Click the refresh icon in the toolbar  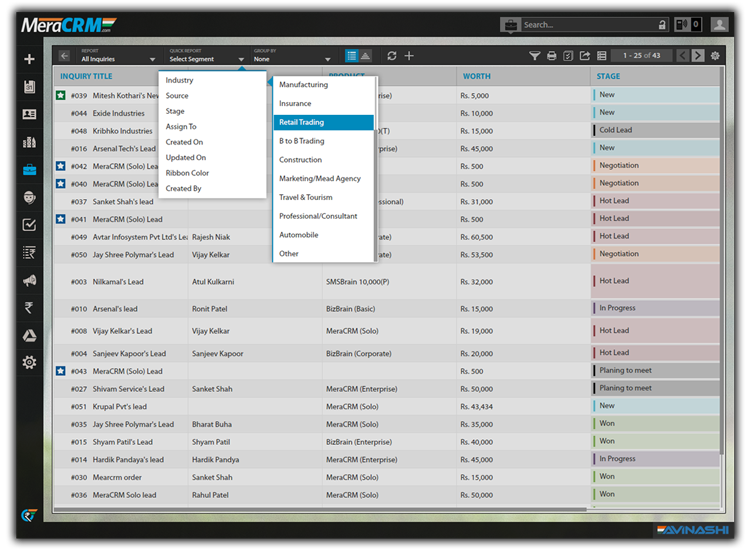pyautogui.click(x=392, y=56)
